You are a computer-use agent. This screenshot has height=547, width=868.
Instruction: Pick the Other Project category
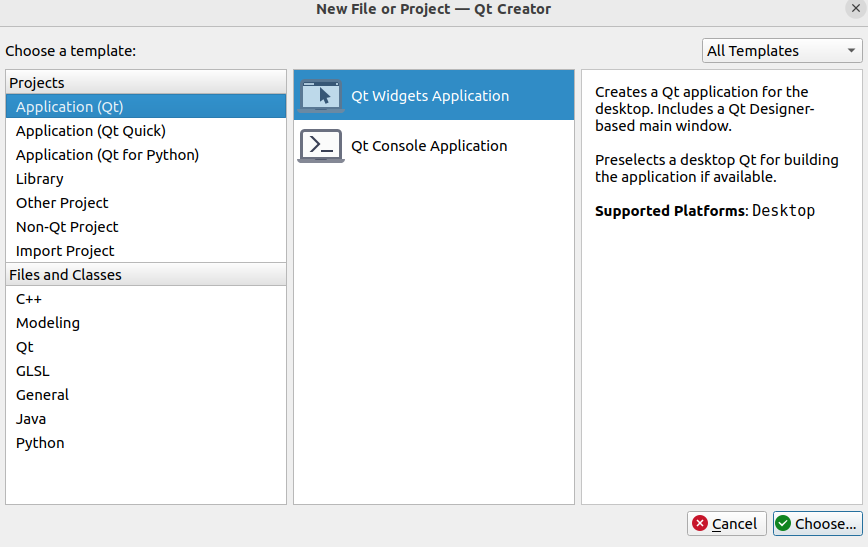62,203
